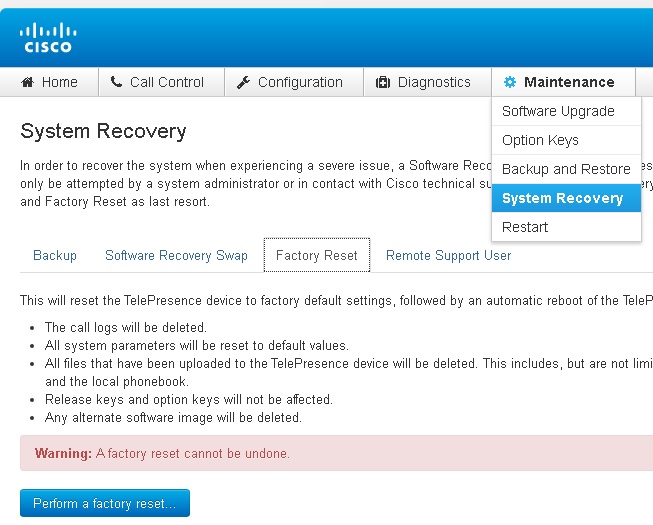Click 'Release keys and option keys' bullet

coord(189,400)
